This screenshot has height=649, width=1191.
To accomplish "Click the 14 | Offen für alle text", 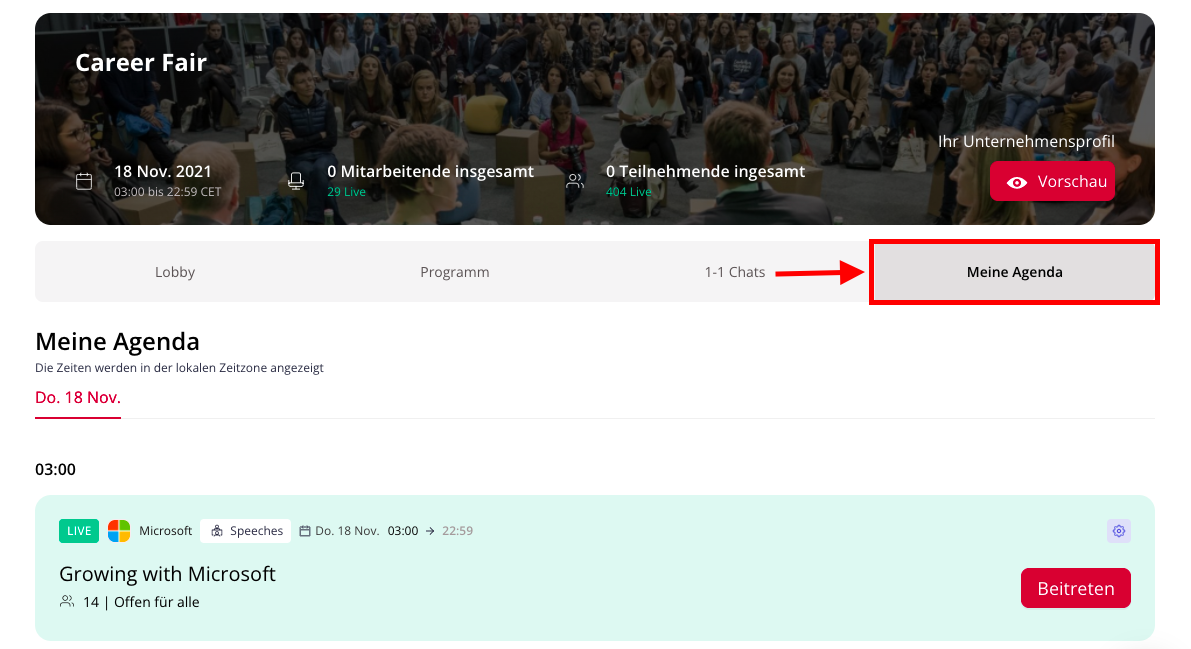I will [x=141, y=602].
